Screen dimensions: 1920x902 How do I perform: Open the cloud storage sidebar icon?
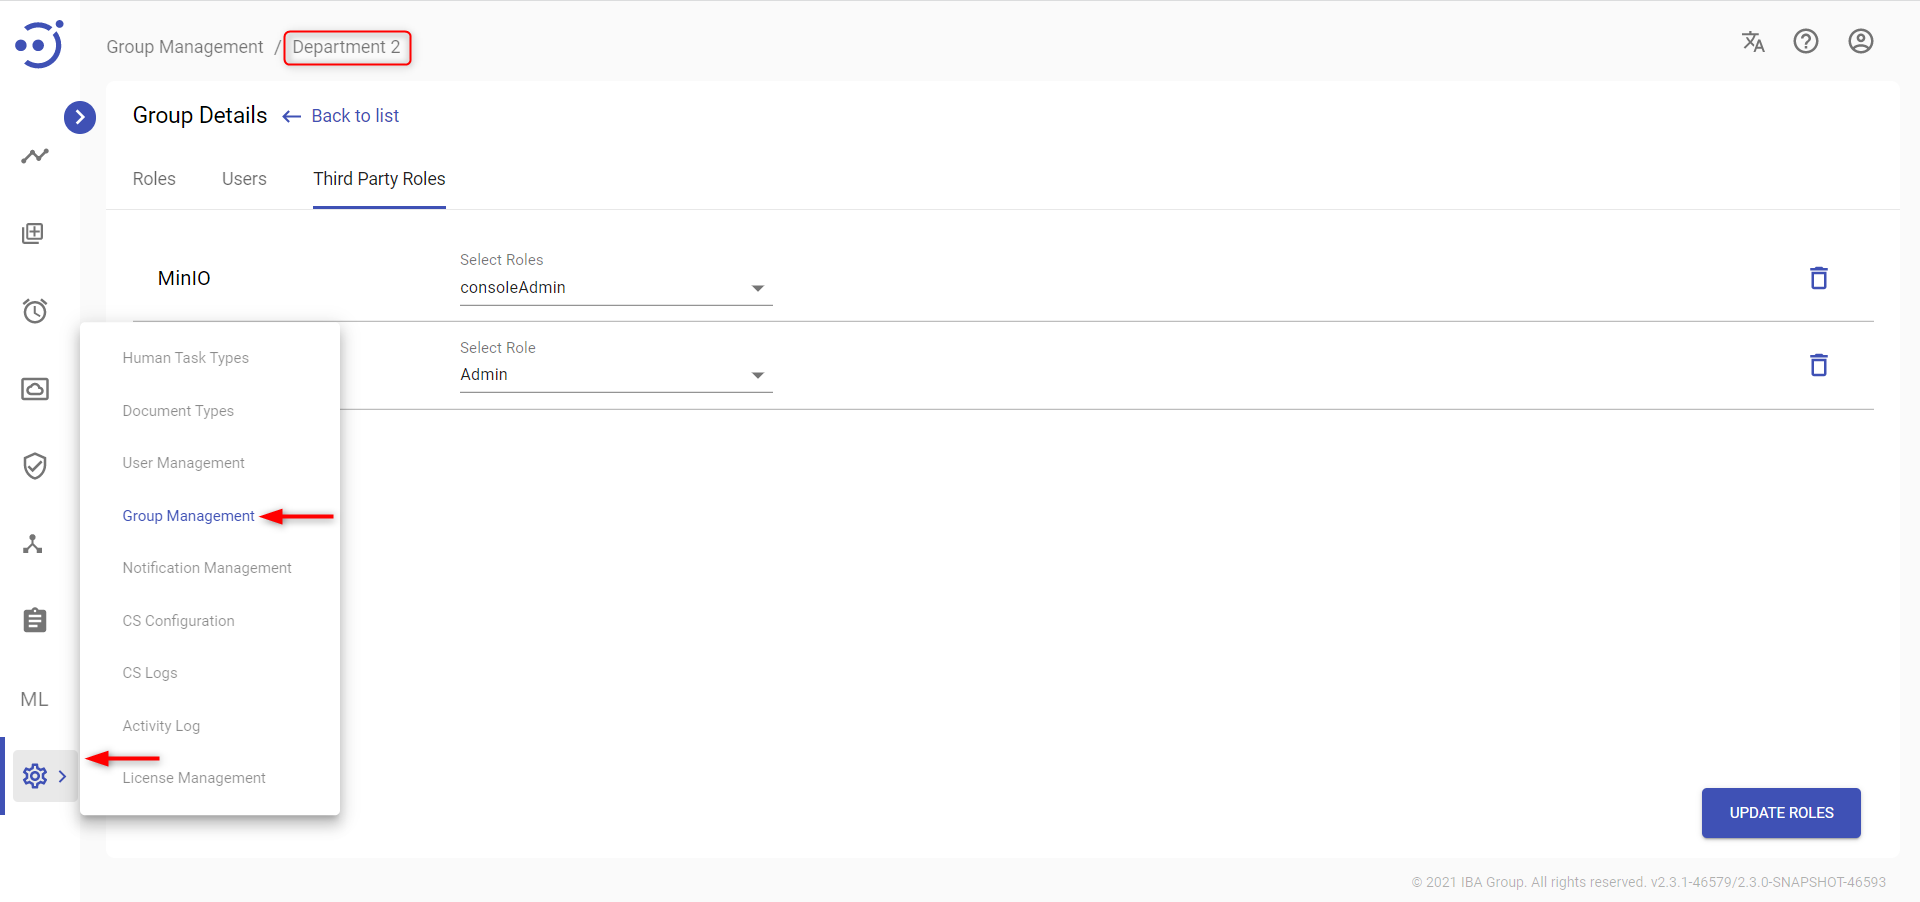[x=35, y=388]
